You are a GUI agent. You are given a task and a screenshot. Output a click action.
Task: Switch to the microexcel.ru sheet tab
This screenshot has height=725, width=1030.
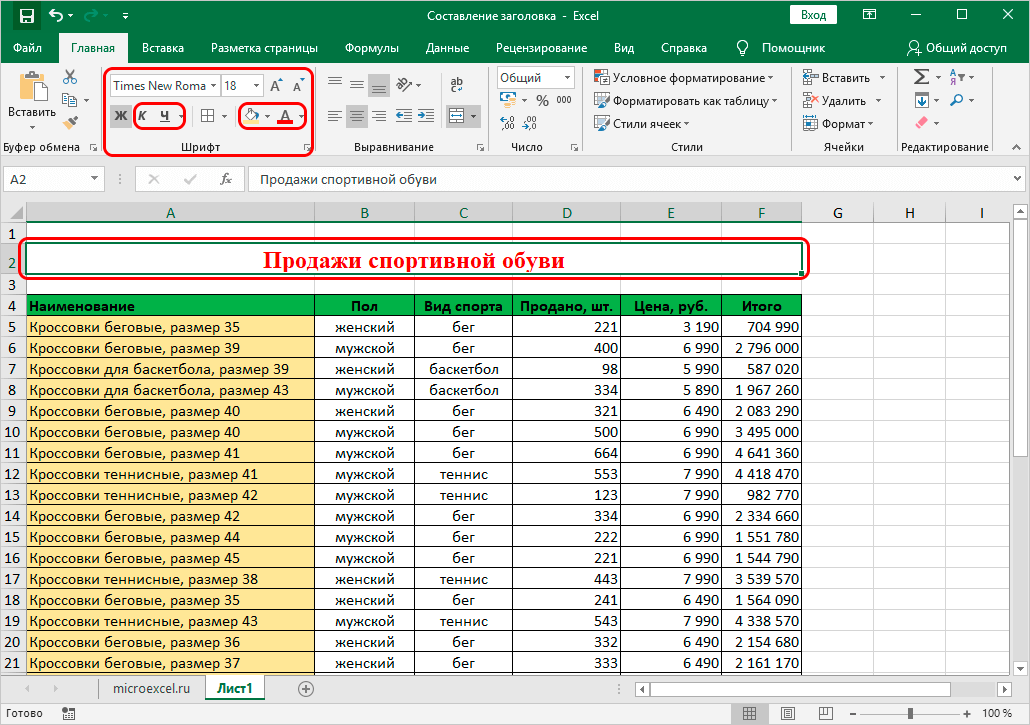tap(151, 689)
